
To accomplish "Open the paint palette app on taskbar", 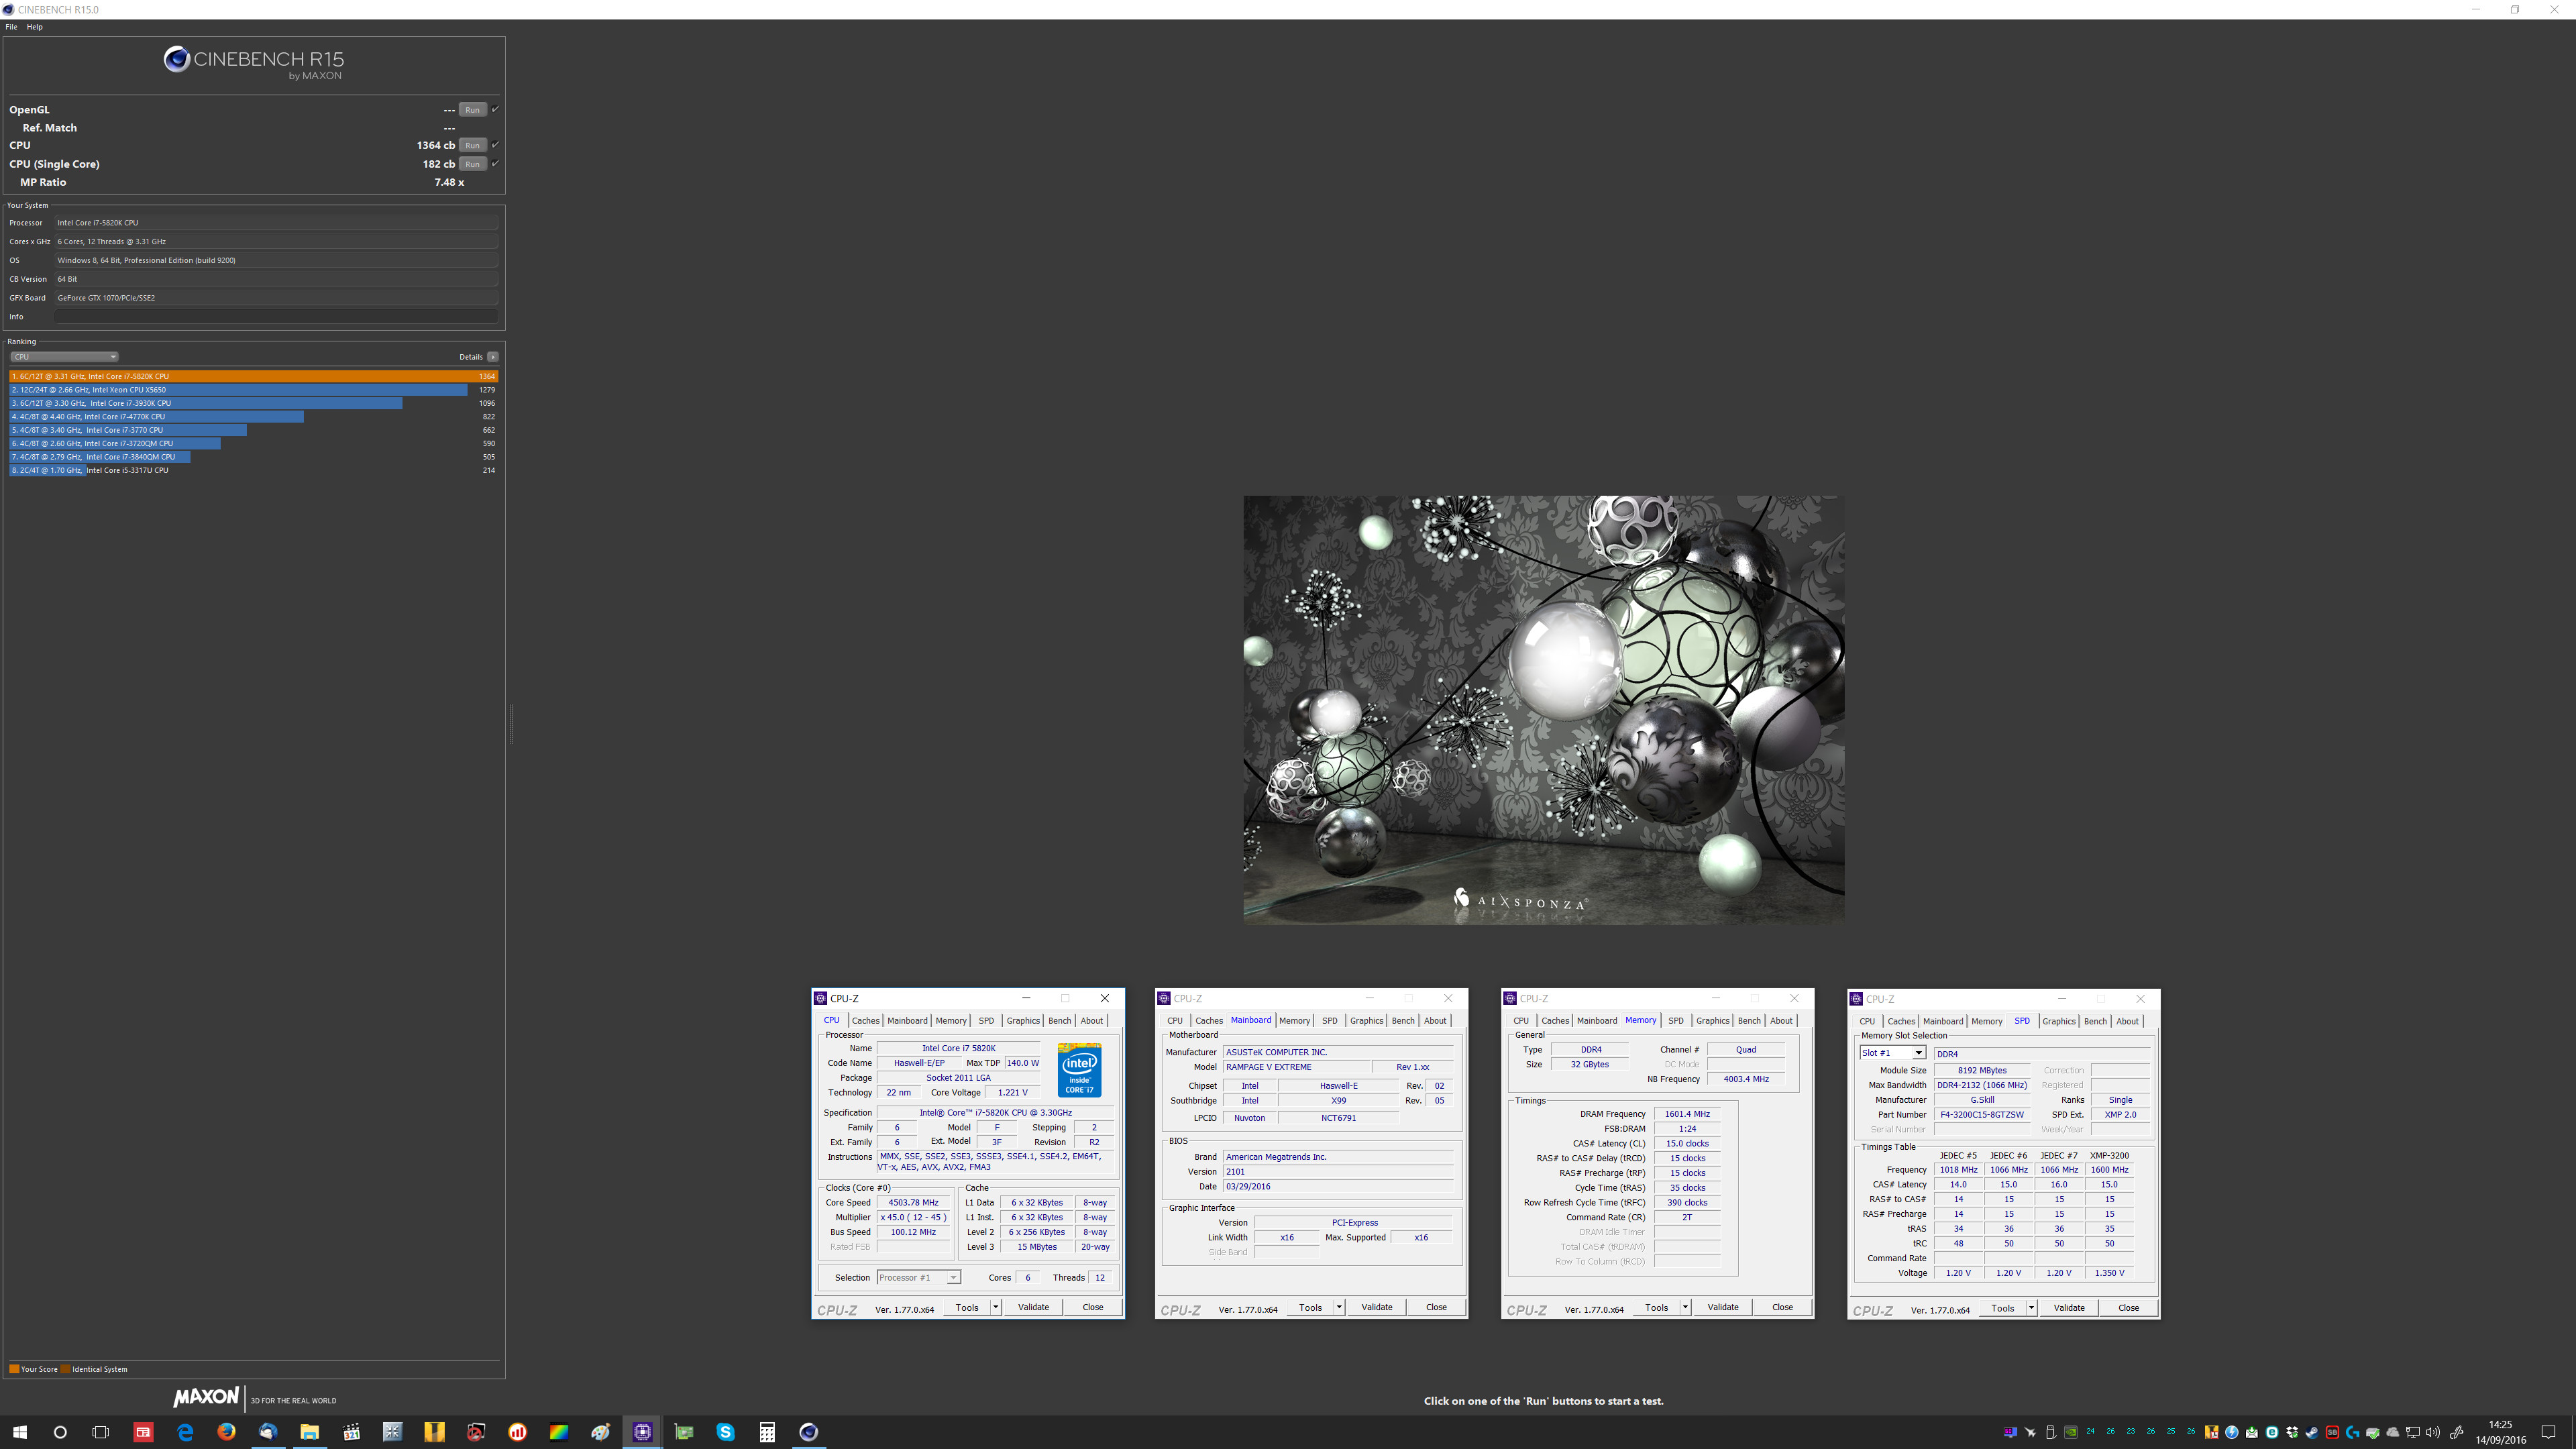I will point(600,1432).
